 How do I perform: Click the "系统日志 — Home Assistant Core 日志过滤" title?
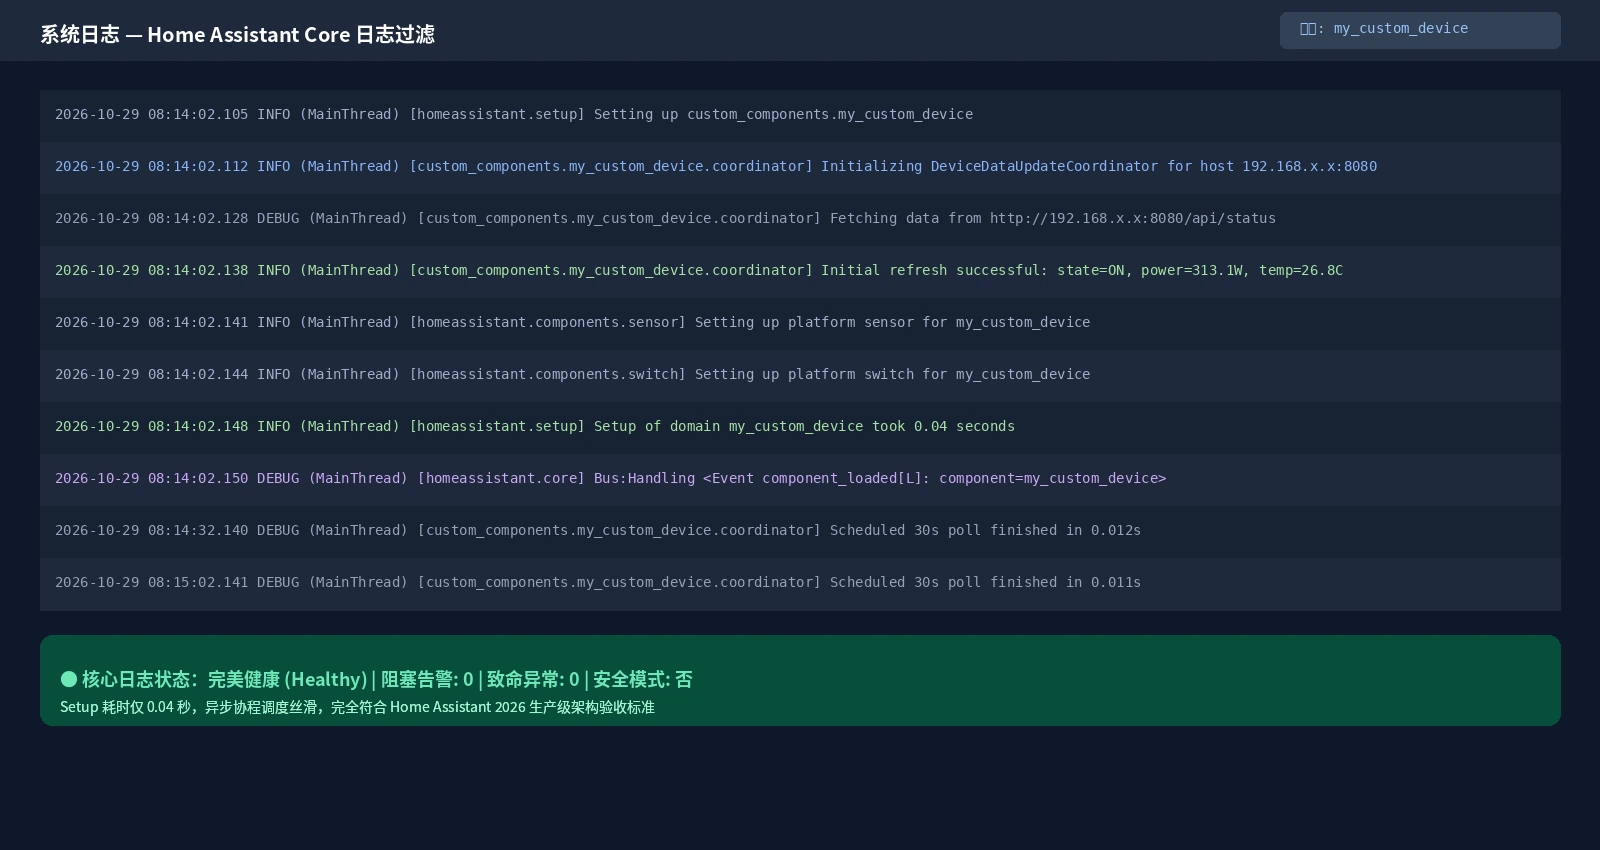(238, 35)
